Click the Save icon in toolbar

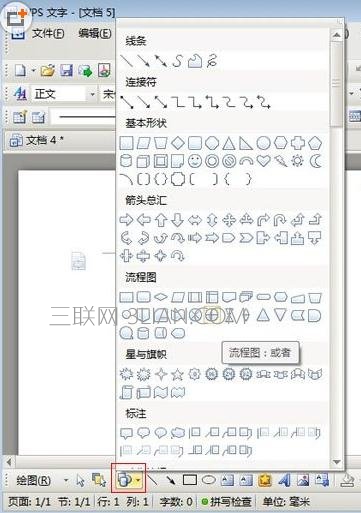point(66,71)
